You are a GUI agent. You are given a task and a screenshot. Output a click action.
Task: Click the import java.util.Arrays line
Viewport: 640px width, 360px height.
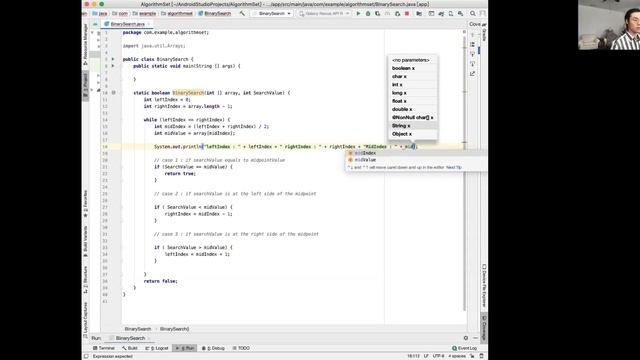click(154, 46)
